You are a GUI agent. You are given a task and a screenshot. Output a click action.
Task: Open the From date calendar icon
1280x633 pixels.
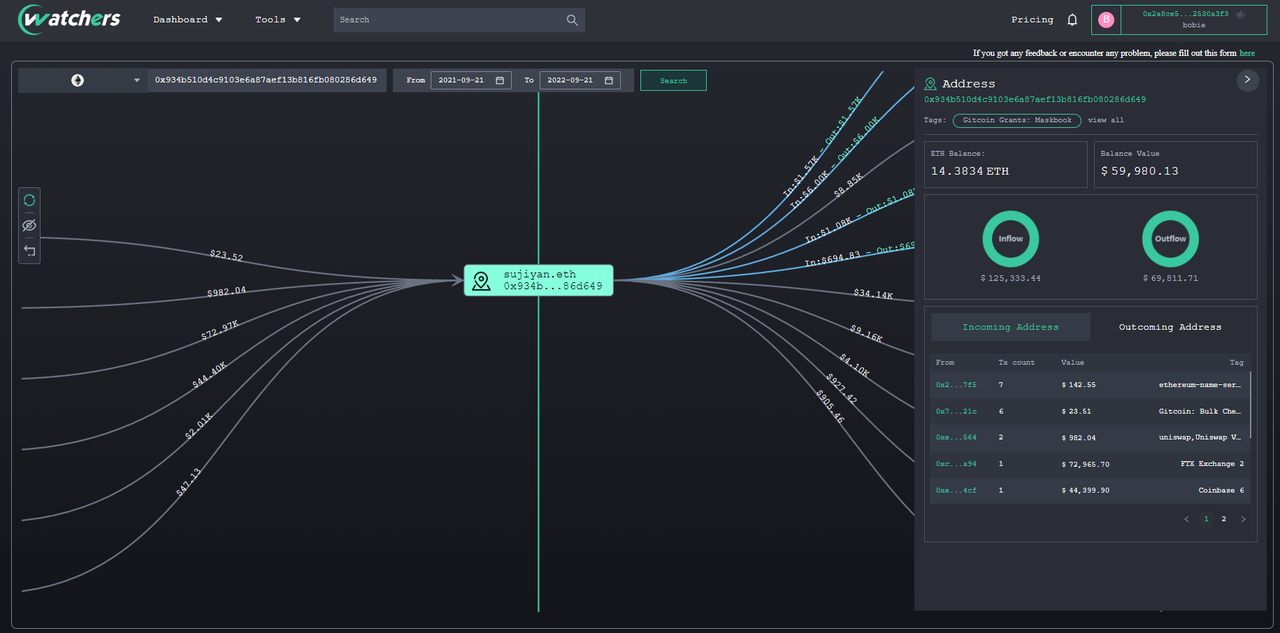pos(500,80)
